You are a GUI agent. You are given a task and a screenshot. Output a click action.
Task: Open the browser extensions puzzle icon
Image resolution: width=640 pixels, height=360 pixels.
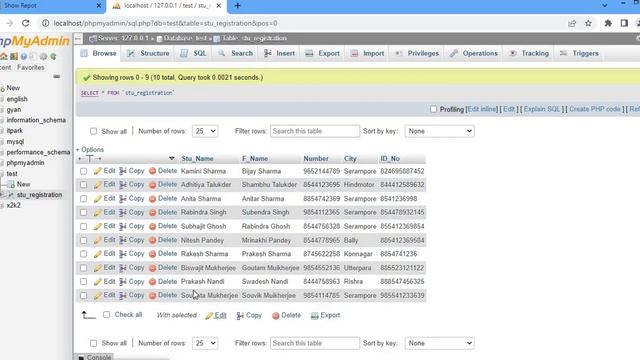pyautogui.click(x=608, y=23)
